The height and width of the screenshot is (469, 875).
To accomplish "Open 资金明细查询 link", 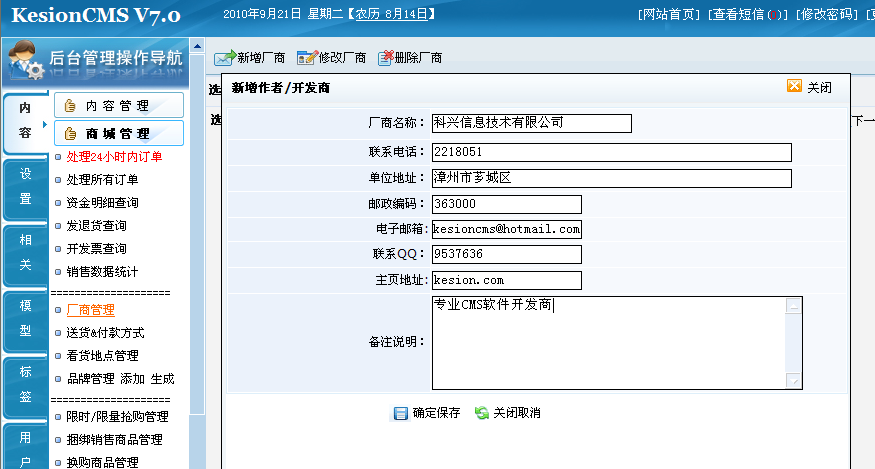I will [102, 203].
